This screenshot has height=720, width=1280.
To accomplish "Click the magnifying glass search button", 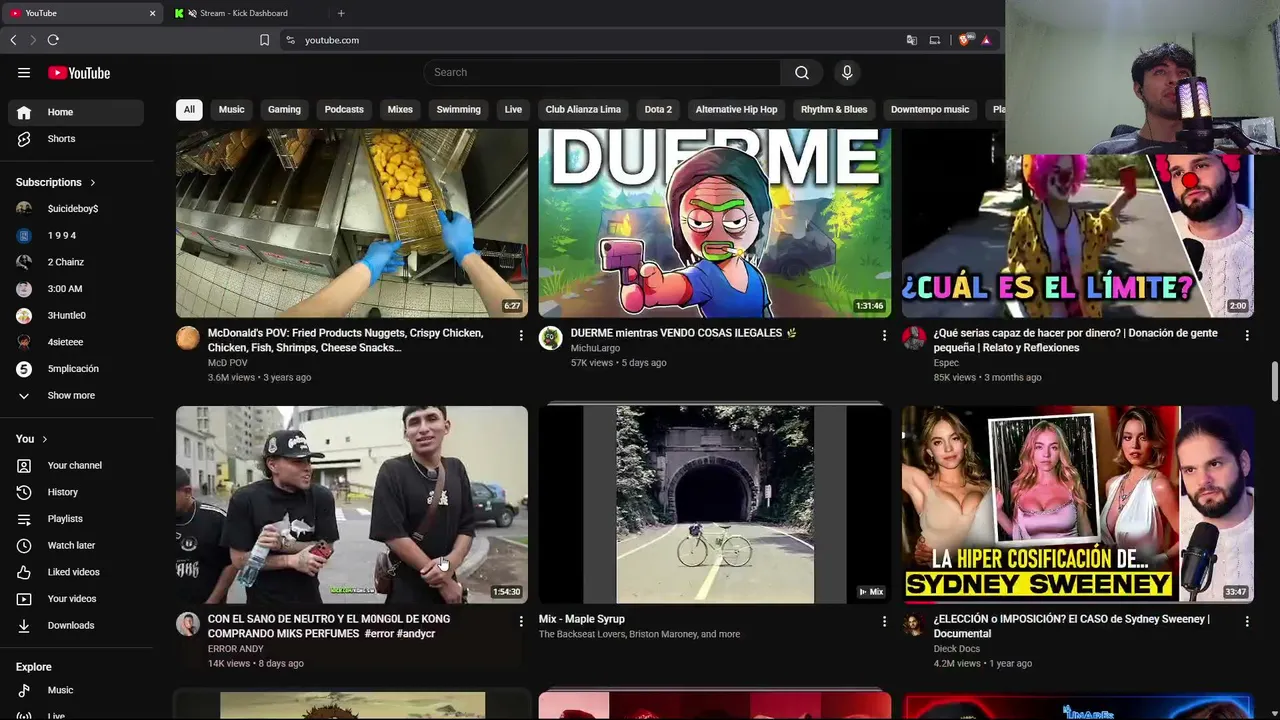I will [802, 72].
